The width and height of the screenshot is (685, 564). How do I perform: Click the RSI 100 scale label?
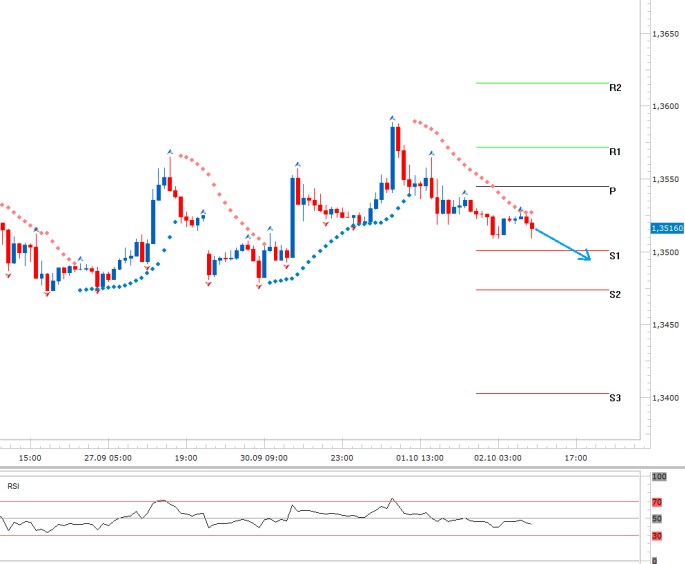659,477
